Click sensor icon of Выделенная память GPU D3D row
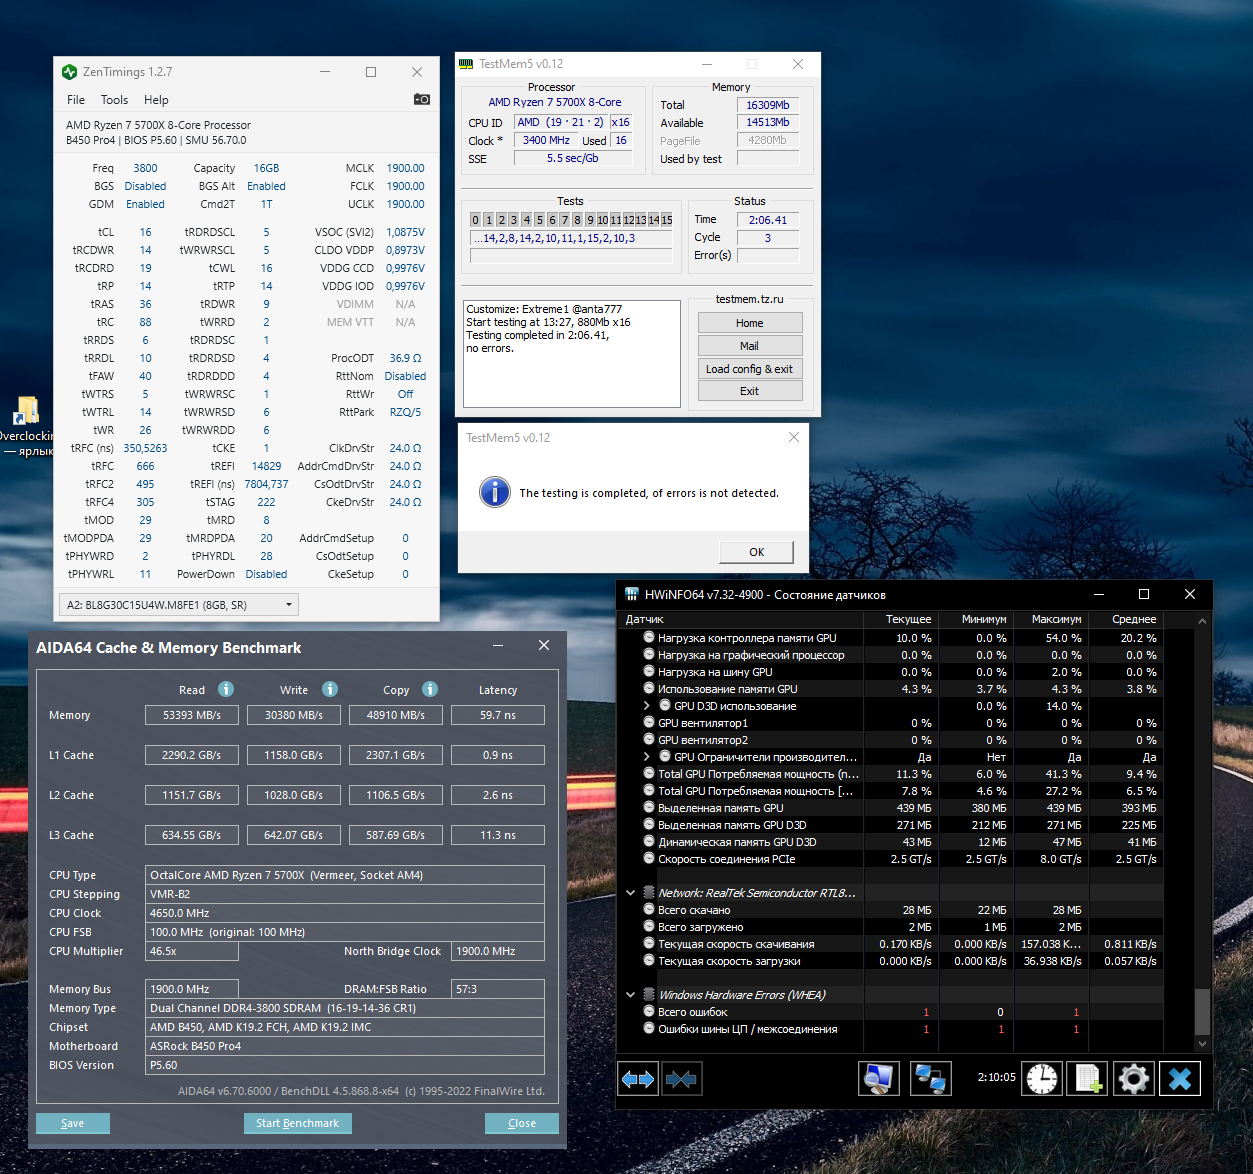This screenshot has height=1174, width=1253. pyautogui.click(x=649, y=824)
